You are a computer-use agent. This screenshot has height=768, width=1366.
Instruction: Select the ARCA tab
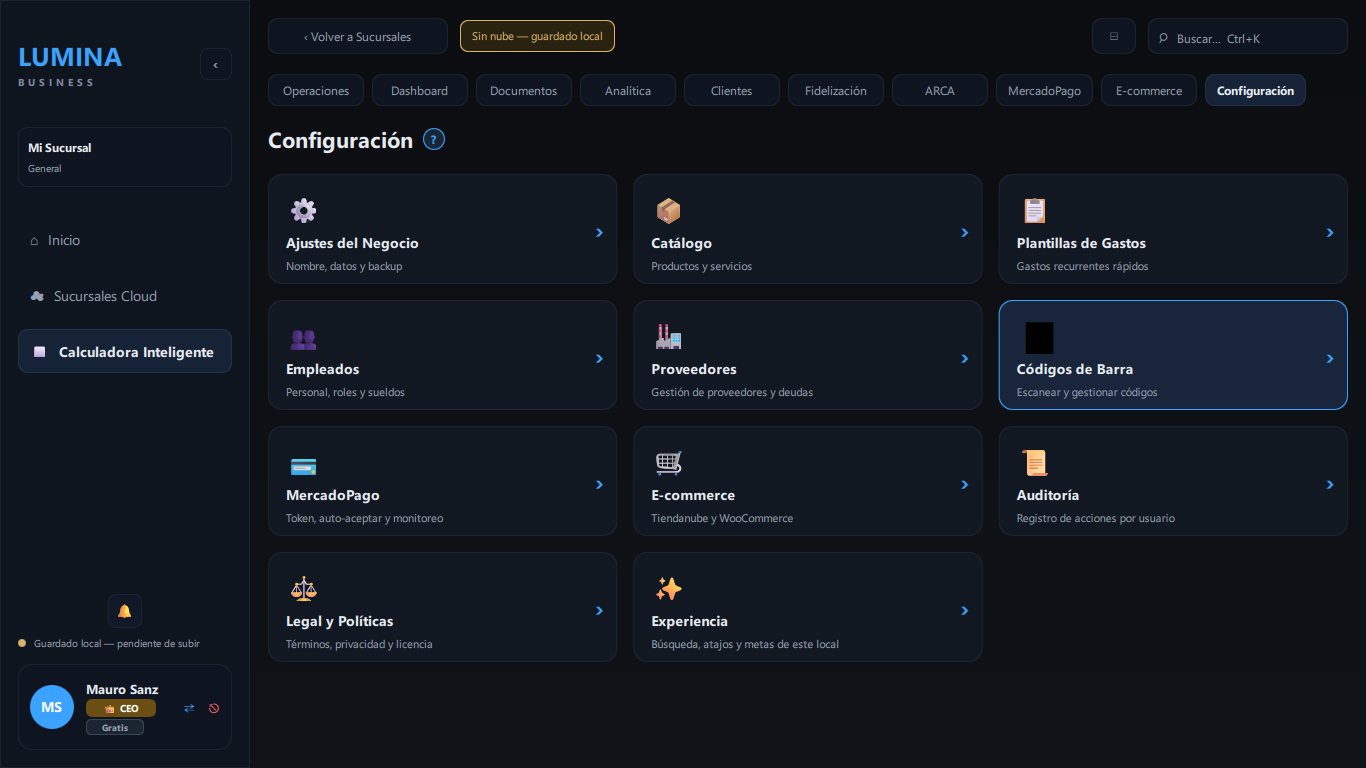(940, 90)
